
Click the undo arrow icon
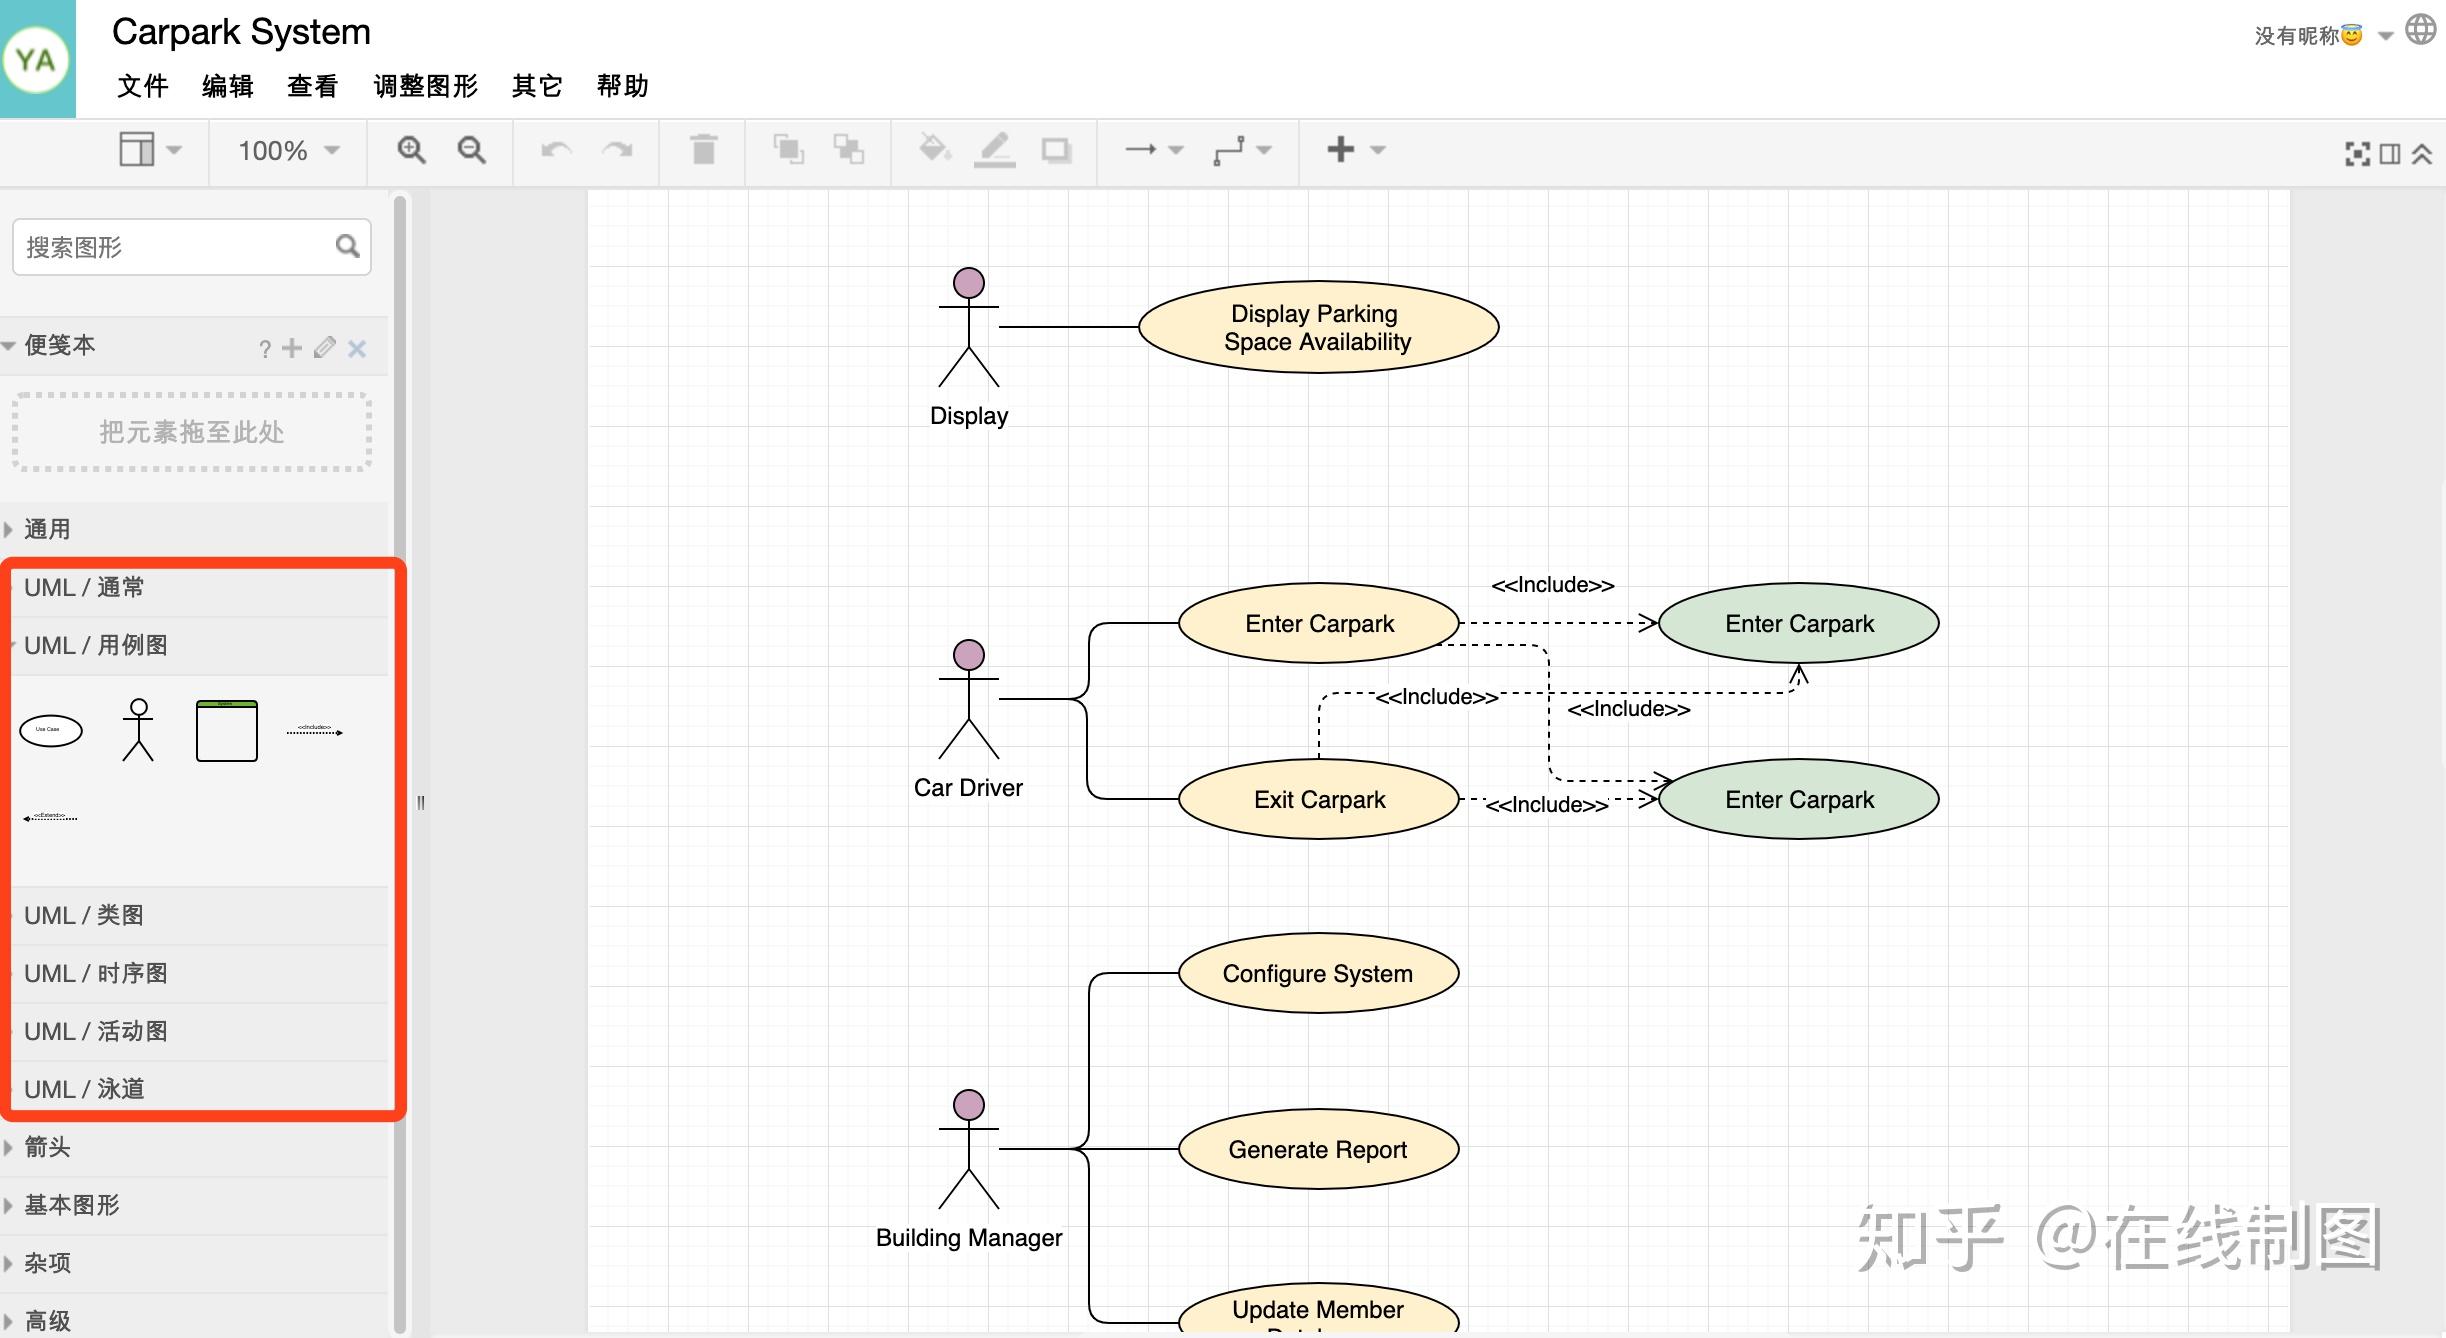(556, 150)
